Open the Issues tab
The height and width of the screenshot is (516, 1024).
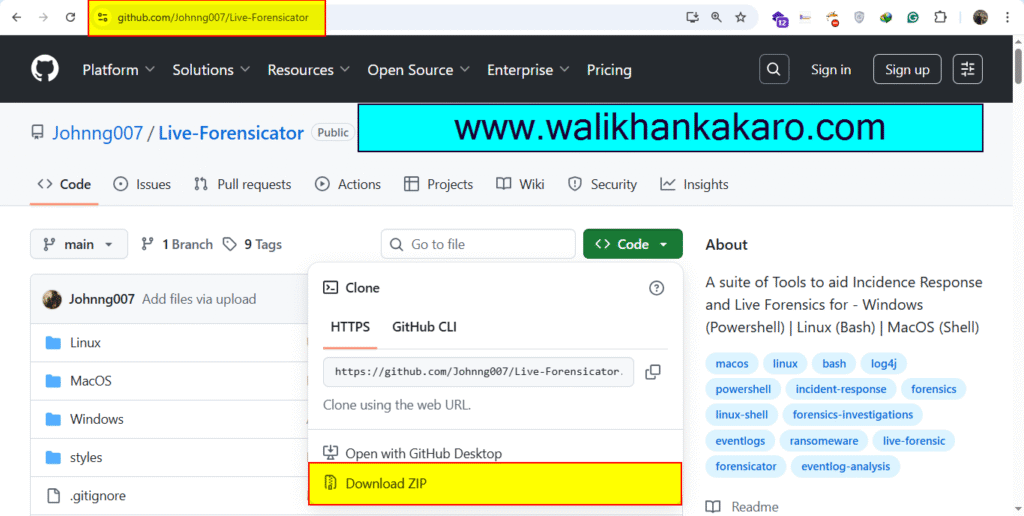[x=142, y=184]
